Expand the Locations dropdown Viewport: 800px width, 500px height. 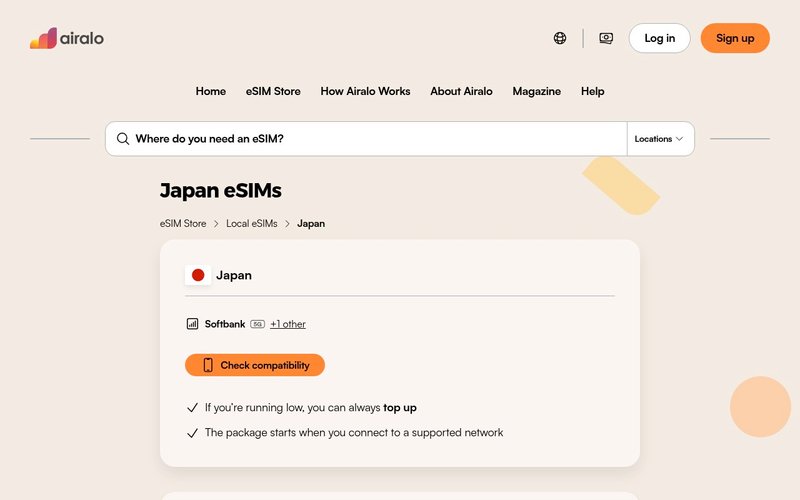pos(659,139)
